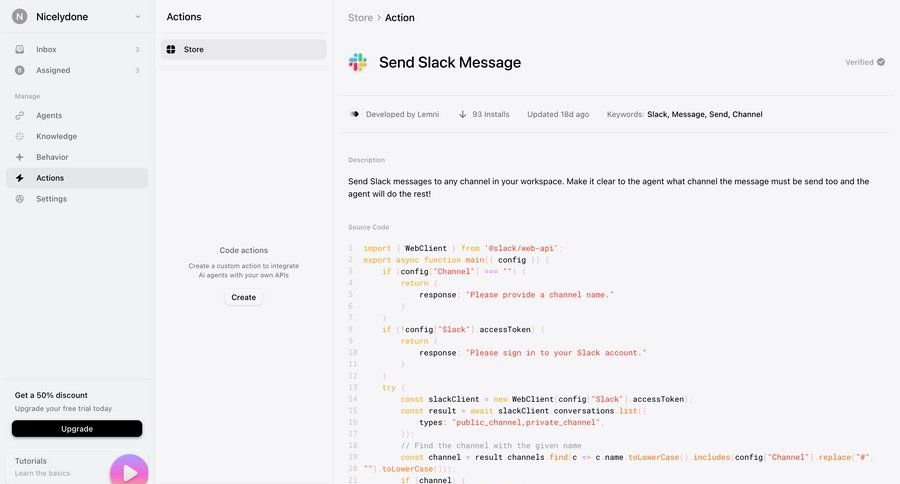Click the Nicelydone workspace avatar

click(x=20, y=17)
